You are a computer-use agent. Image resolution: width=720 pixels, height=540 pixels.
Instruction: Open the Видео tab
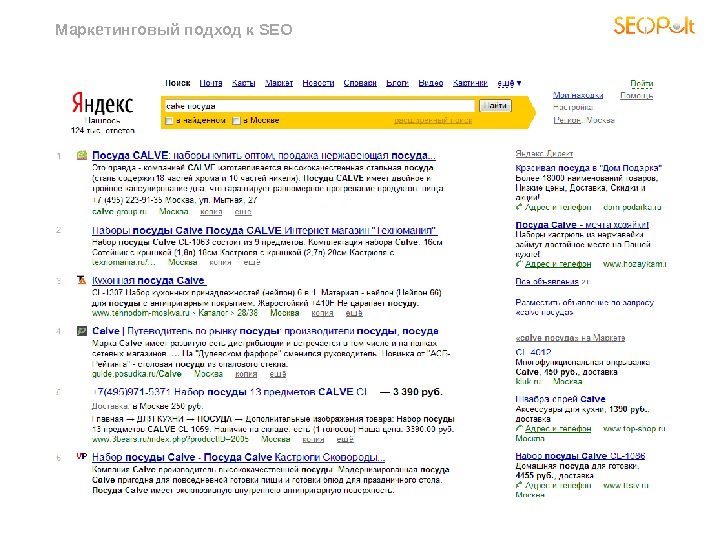[x=431, y=83]
